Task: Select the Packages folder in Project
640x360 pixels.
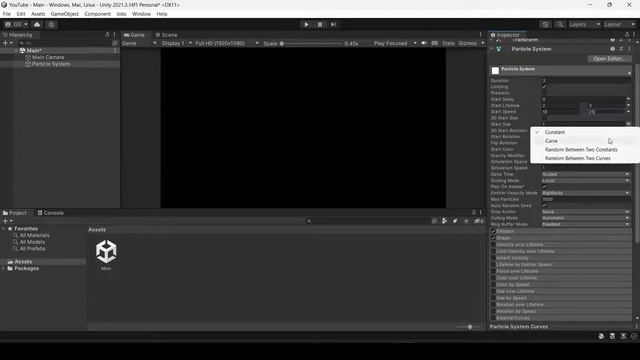Action: 27,268
